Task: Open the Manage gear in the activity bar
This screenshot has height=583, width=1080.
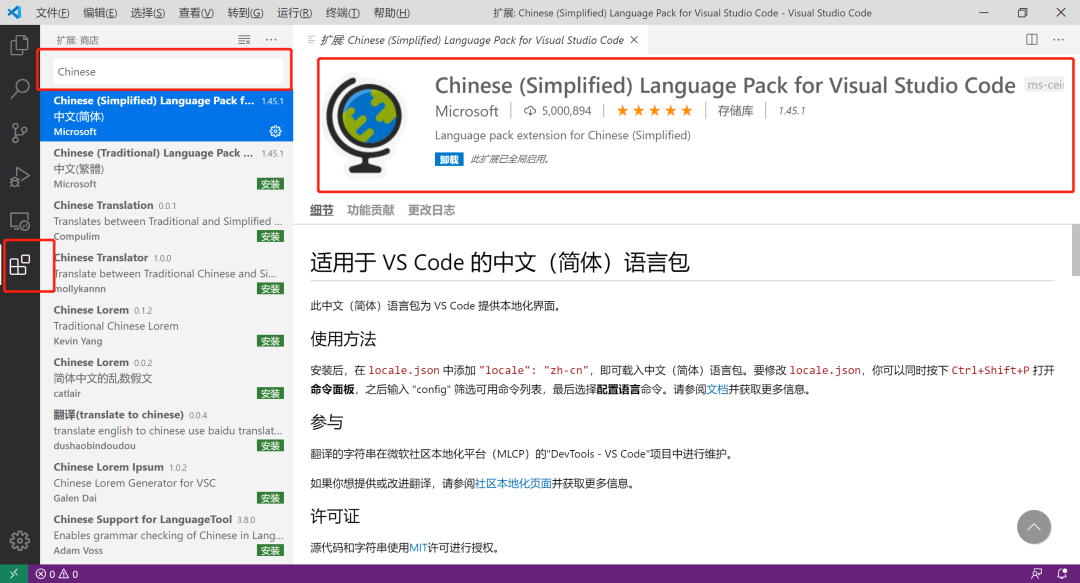Action: click(x=19, y=541)
